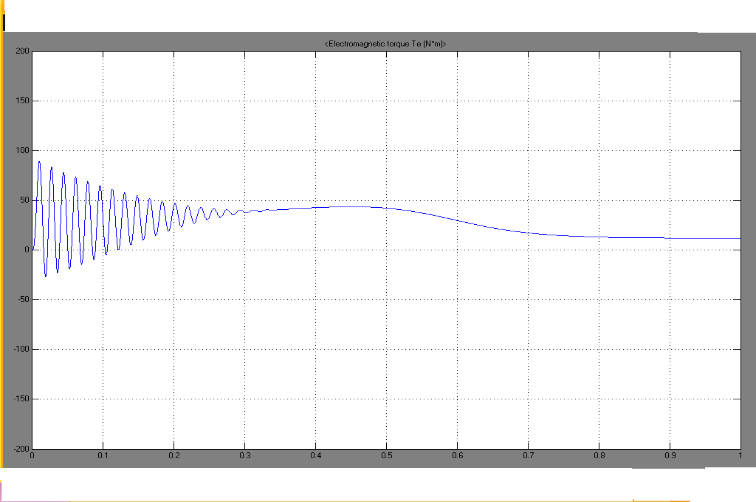Click the 150 y-axis tick label
756x502 pixels.
[24, 100]
